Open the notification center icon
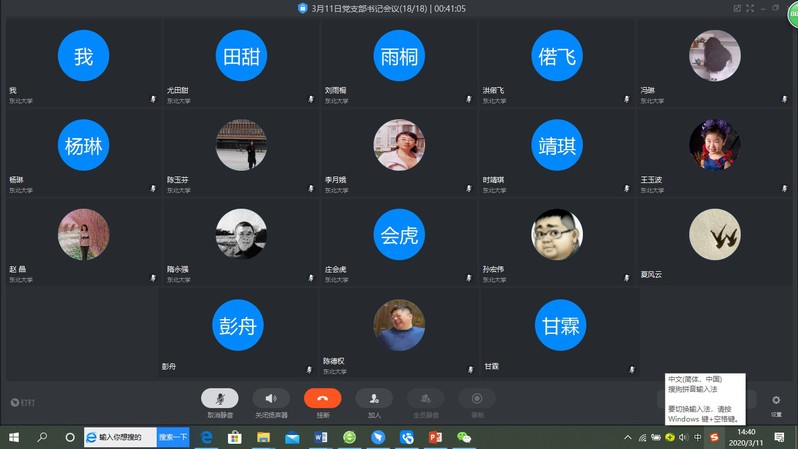Image resolution: width=798 pixels, height=449 pixels. (x=779, y=438)
